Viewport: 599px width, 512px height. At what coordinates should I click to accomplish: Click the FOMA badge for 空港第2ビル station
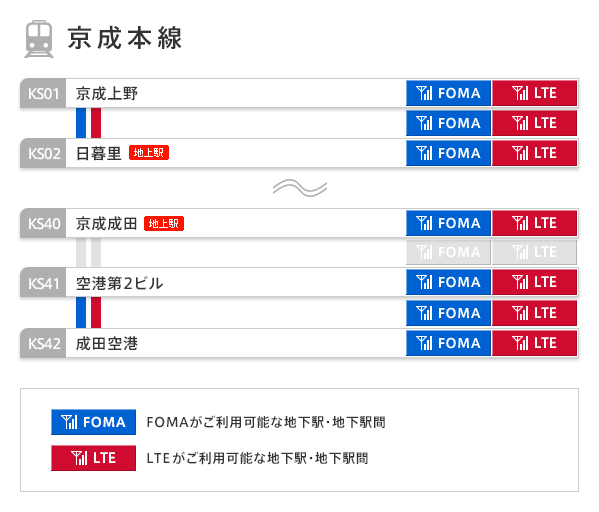click(448, 282)
